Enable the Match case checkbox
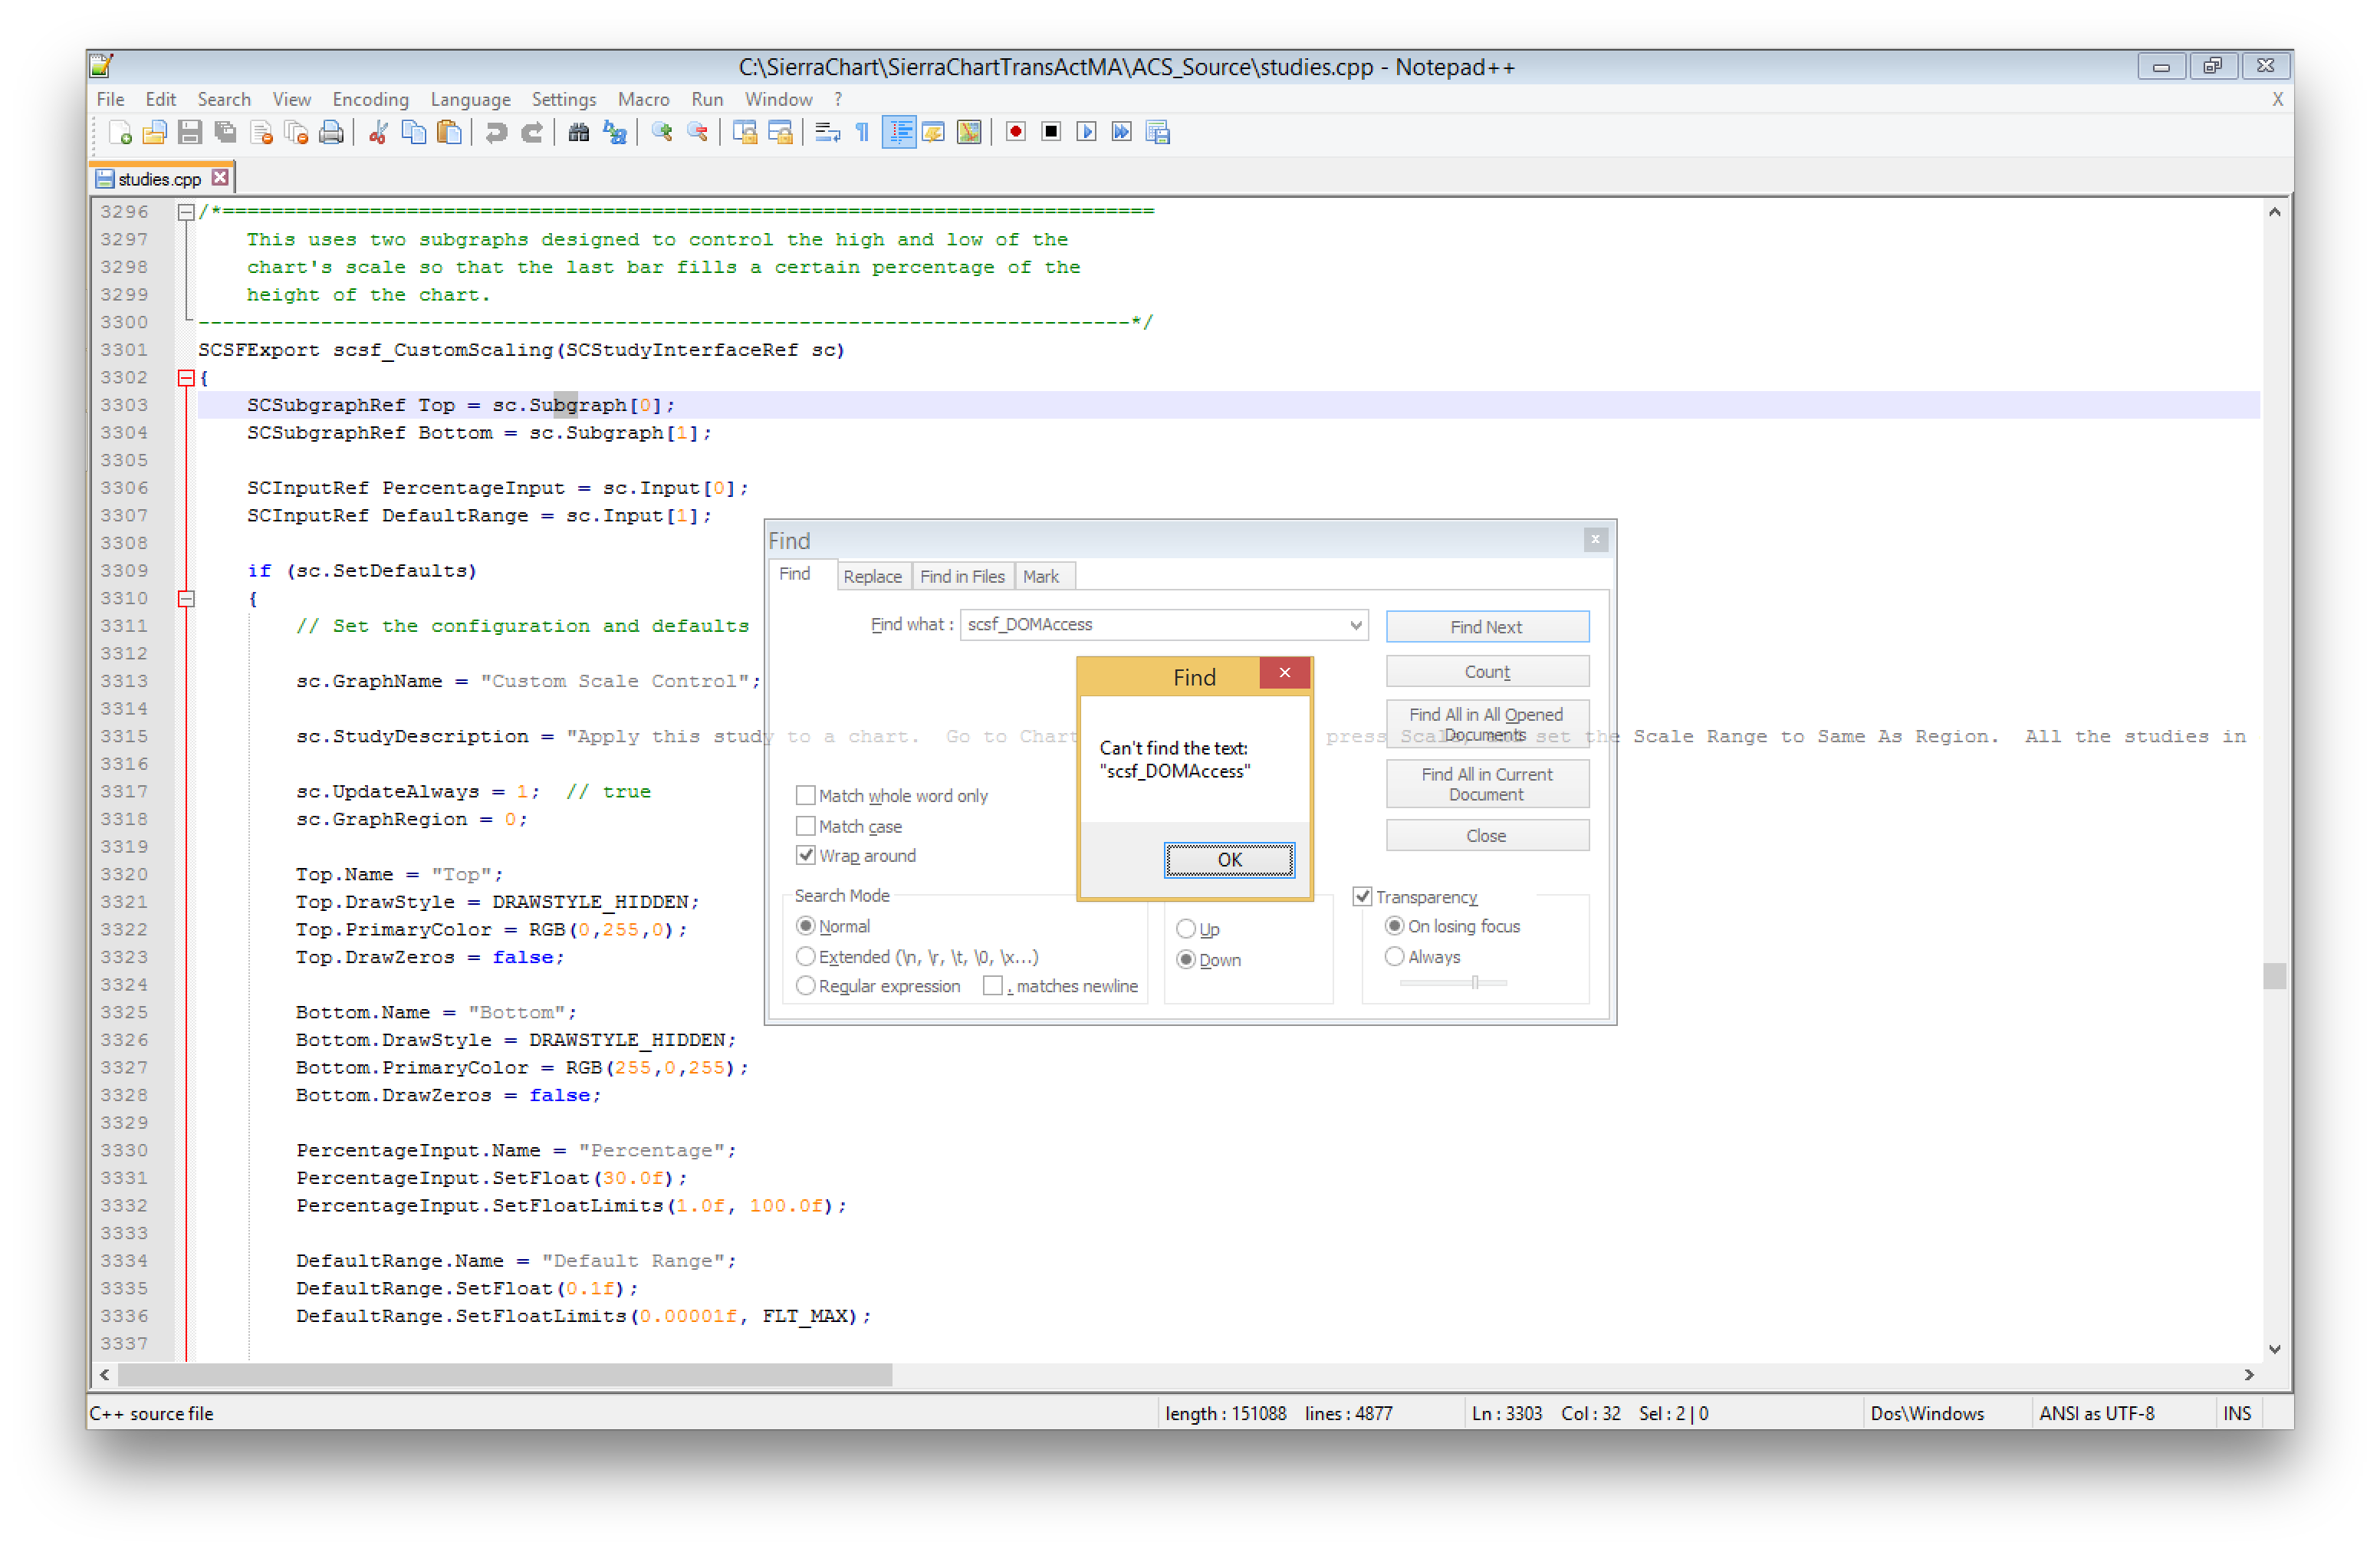2380x1552 pixels. coord(805,826)
